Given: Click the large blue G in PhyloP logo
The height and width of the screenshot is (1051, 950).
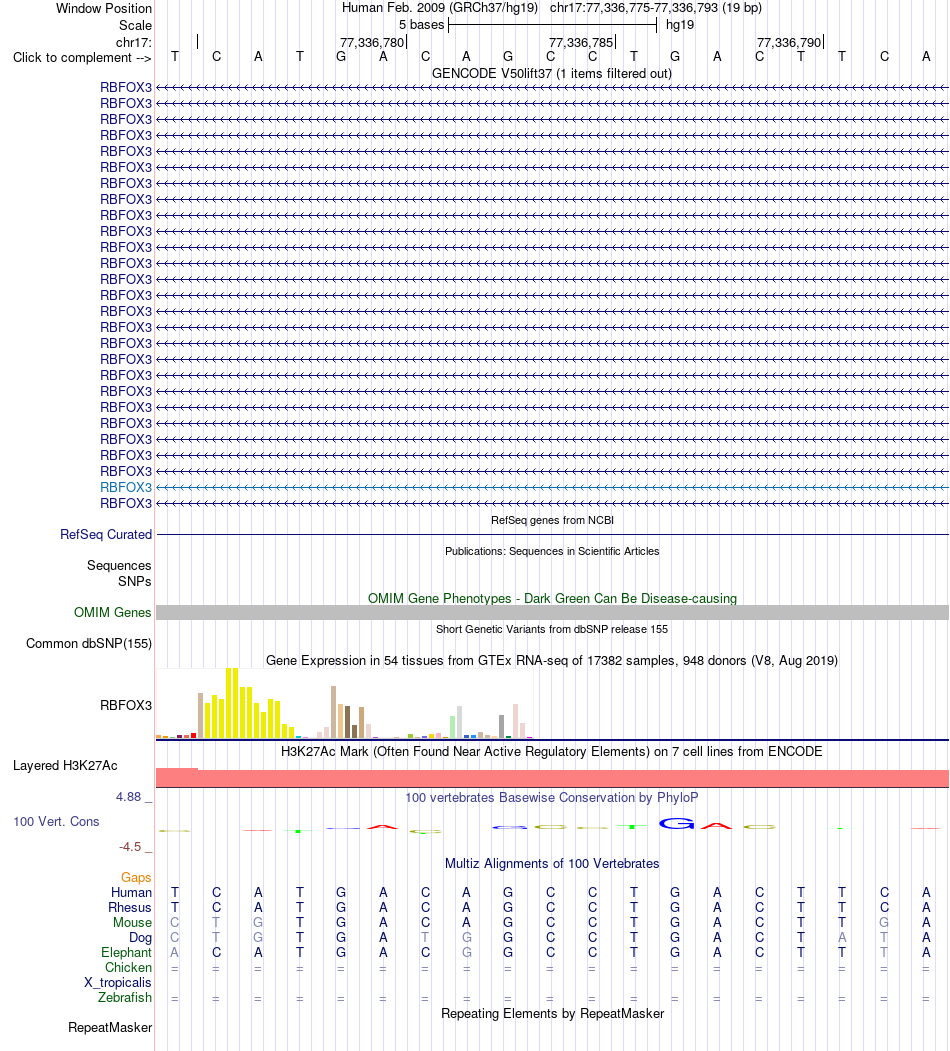Looking at the screenshot, I should coord(676,824).
